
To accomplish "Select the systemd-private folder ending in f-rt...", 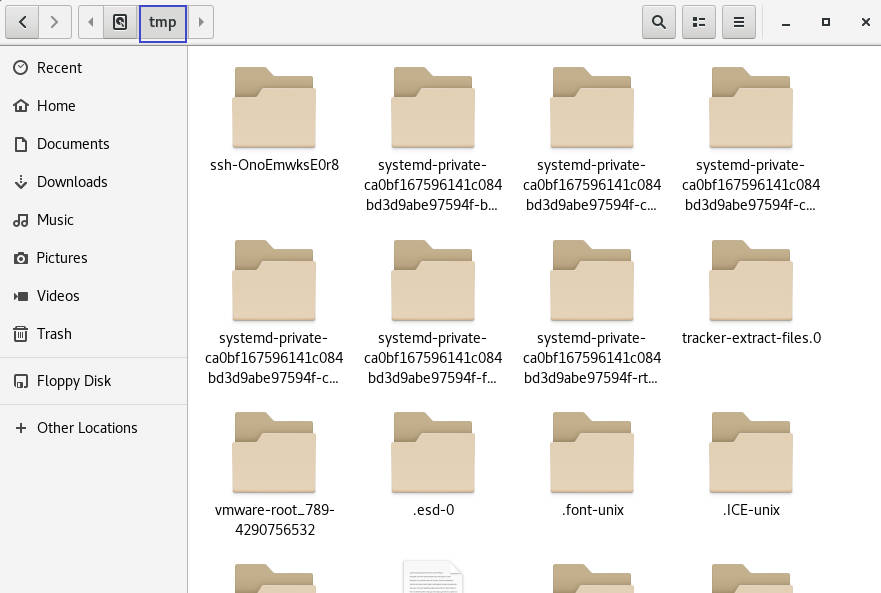I will [592, 280].
